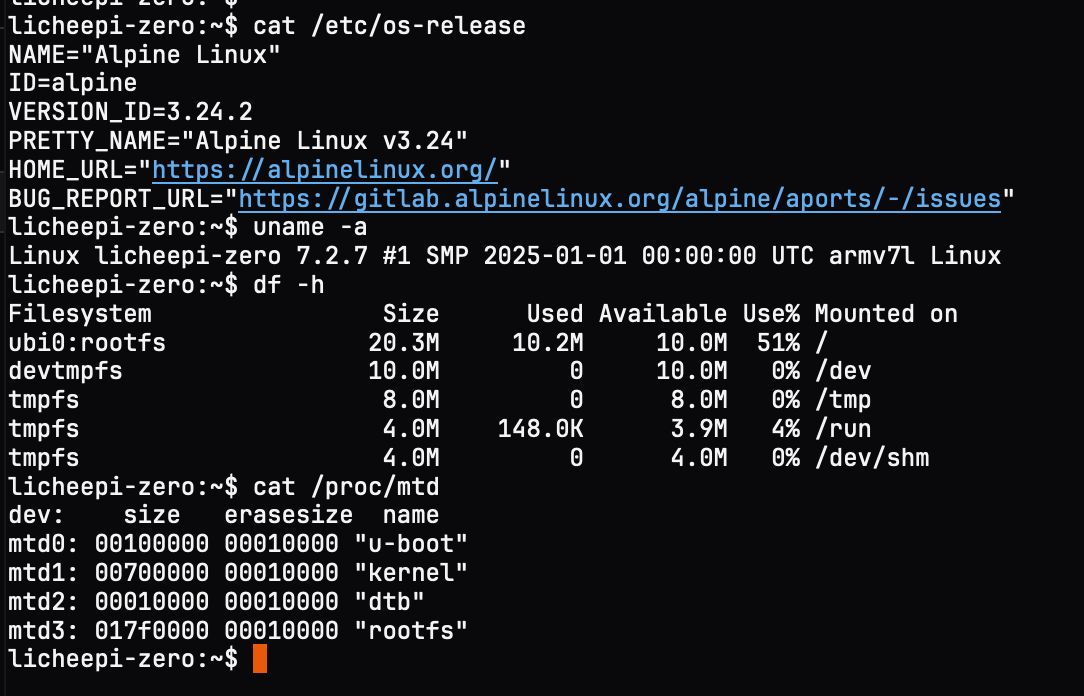Click the 'cat /proc/mtd' command text
Screen dimensions: 1084x696
pos(346,487)
